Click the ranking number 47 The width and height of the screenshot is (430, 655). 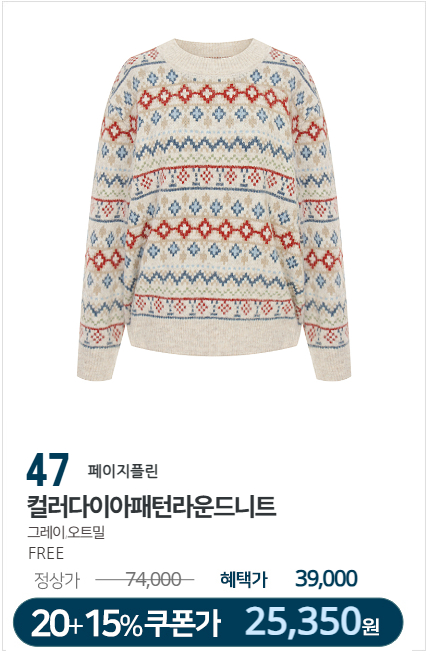coord(47,470)
